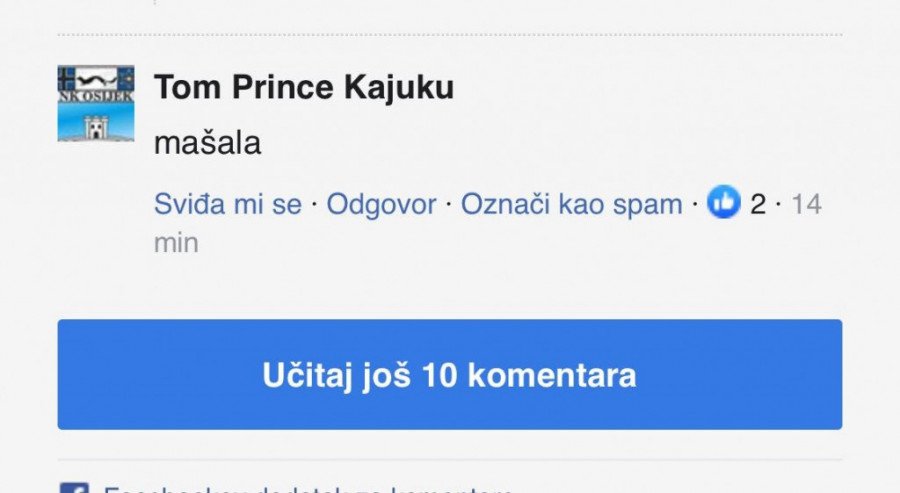Viewport: 900px width, 493px height.
Task: Select the comment text "mašala"
Action: click(x=208, y=144)
